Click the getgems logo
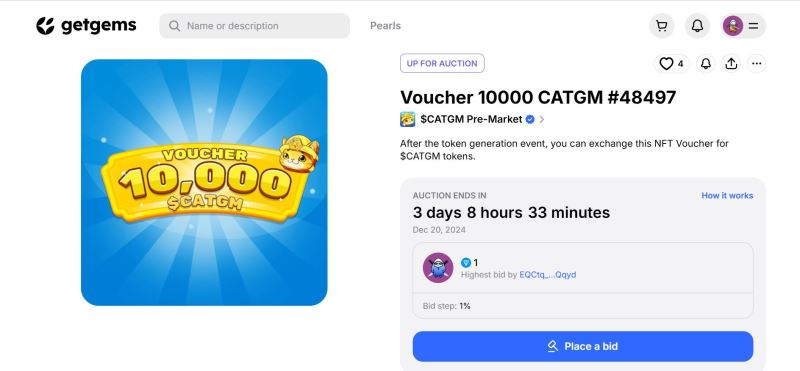 coord(86,26)
